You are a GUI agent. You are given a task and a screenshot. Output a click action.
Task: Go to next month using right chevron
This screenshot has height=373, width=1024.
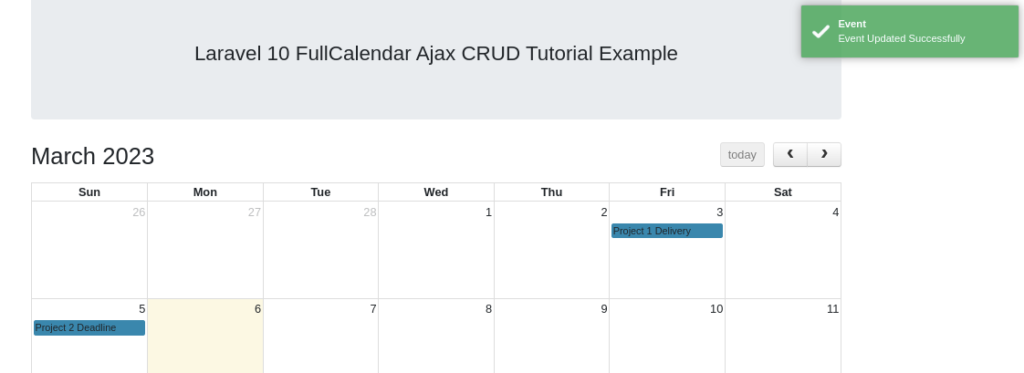click(824, 155)
